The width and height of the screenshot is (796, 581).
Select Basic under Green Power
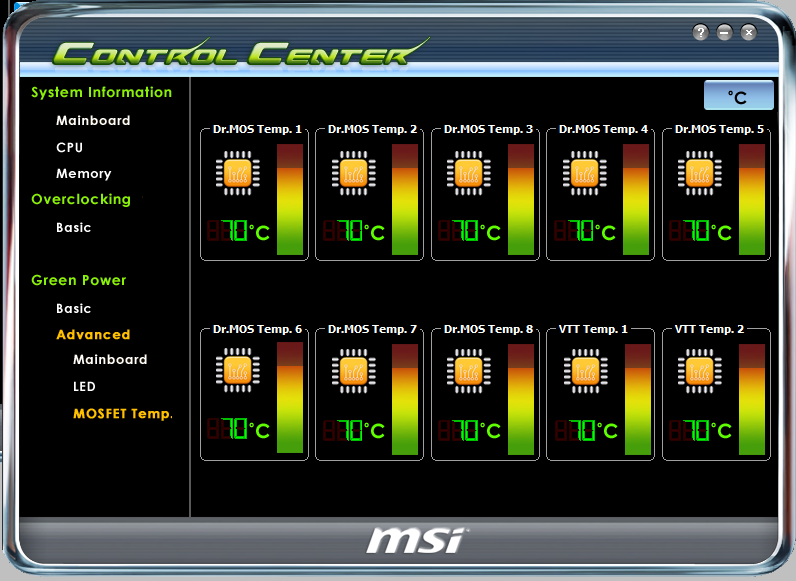74,309
